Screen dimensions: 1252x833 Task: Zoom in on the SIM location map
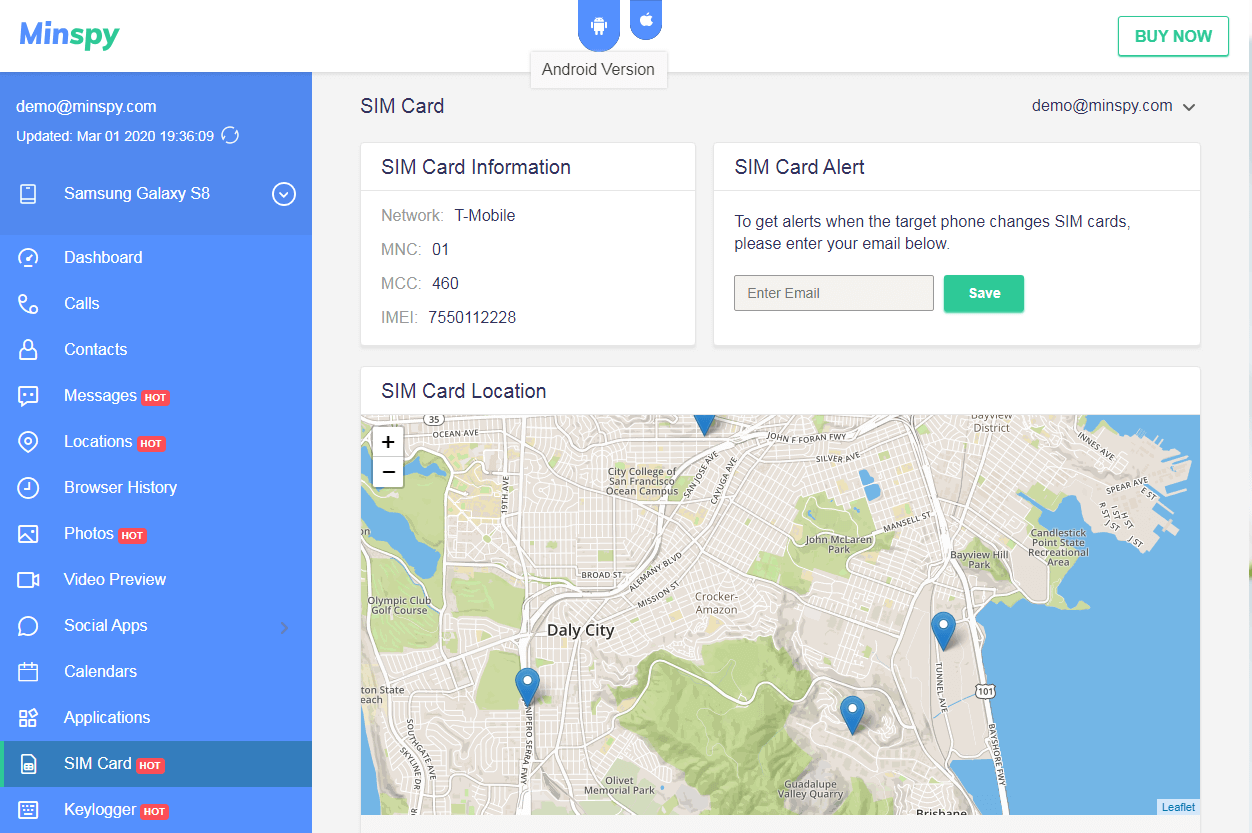point(388,442)
